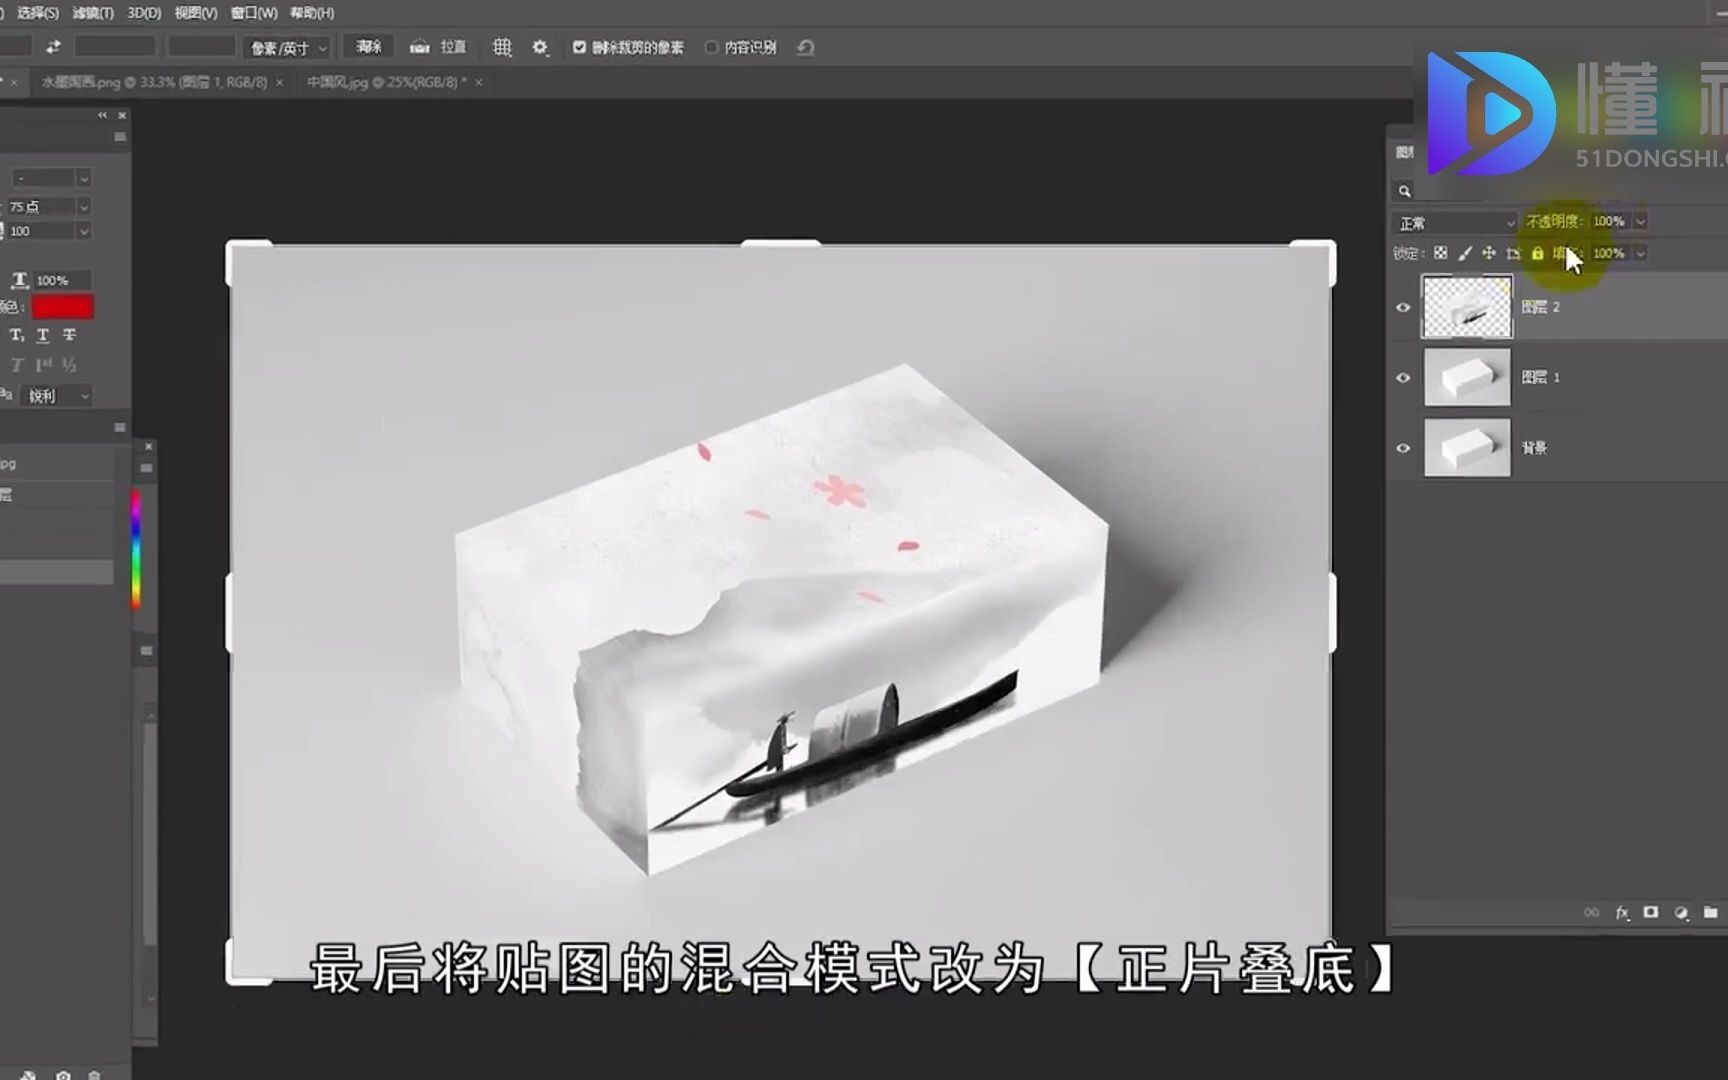The height and width of the screenshot is (1080, 1728).
Task: Click the 清除 clear button
Action: [x=369, y=47]
